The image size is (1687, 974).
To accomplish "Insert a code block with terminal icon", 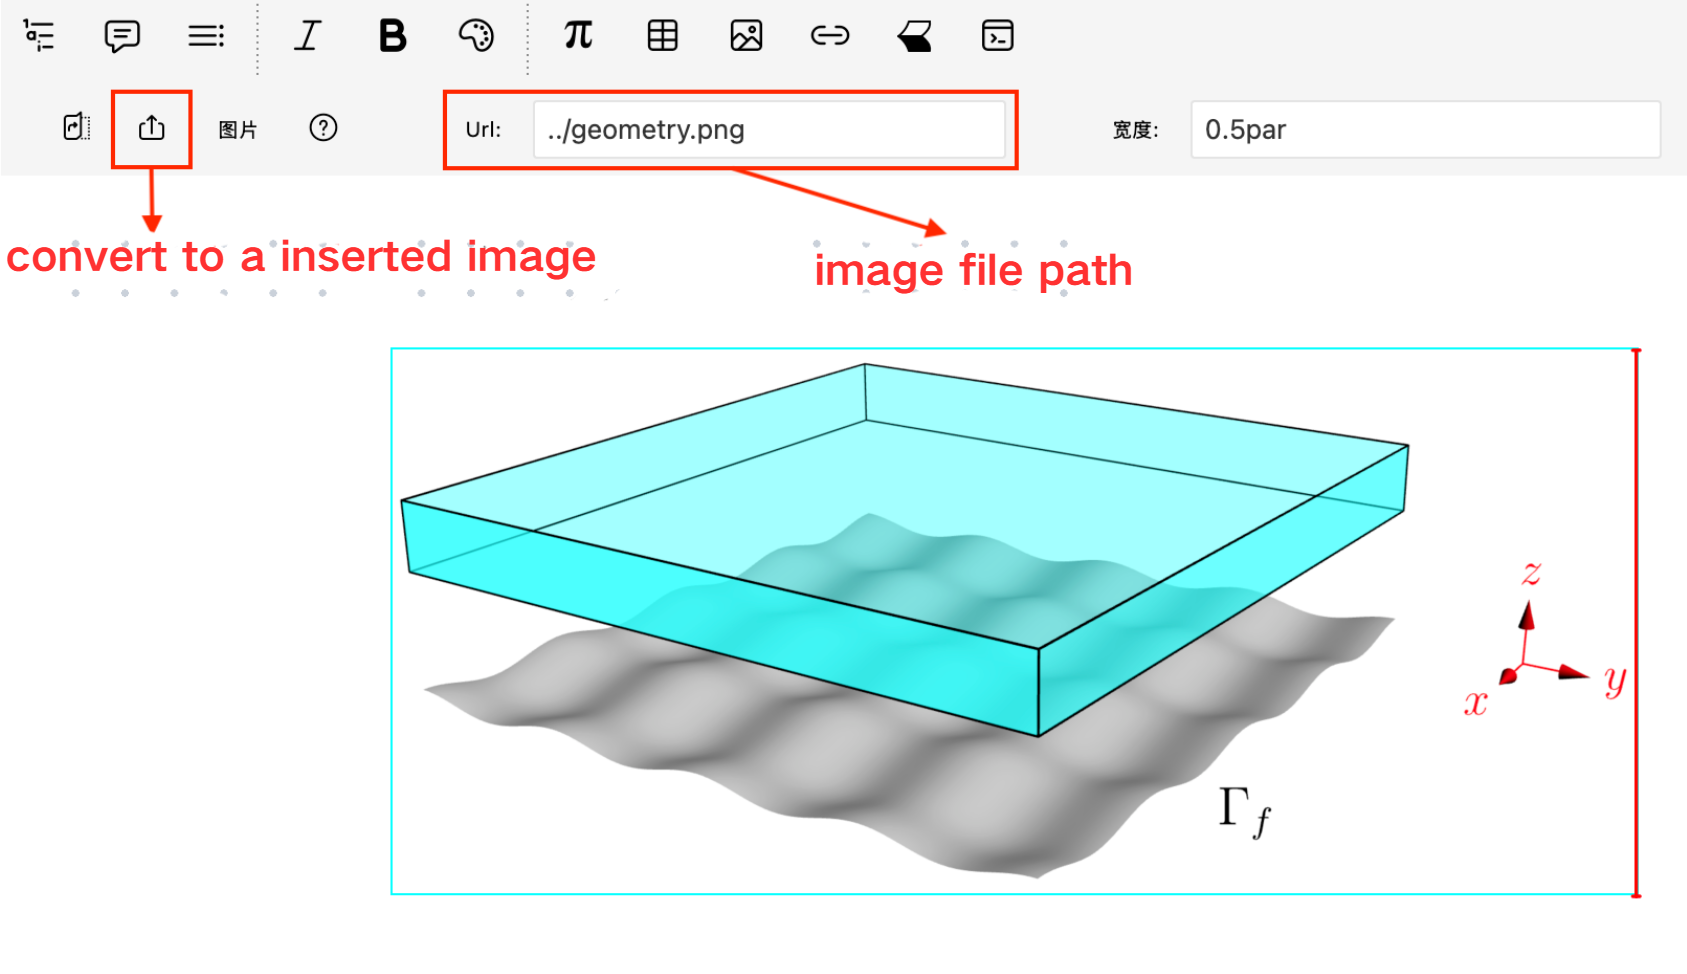I will 997,36.
